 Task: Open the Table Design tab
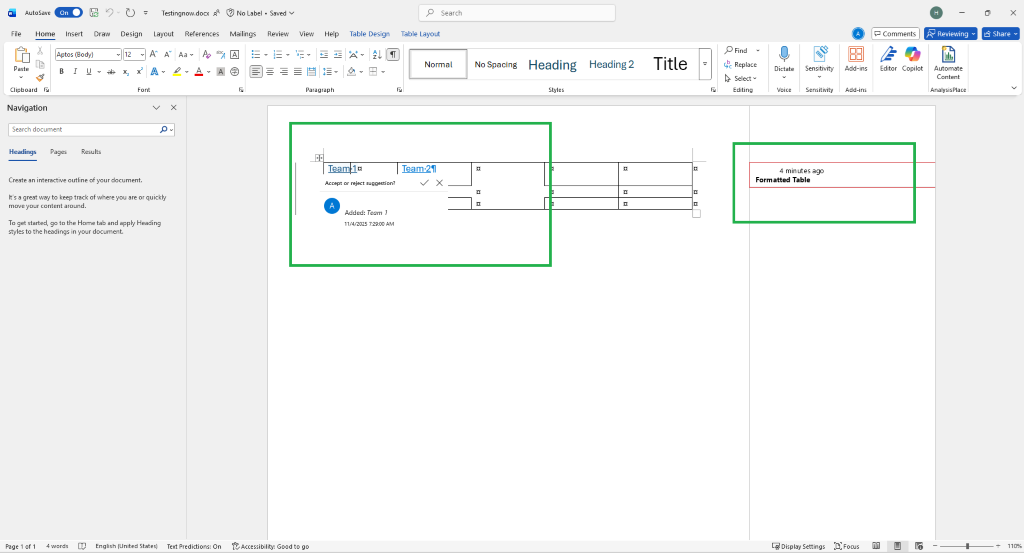click(369, 34)
